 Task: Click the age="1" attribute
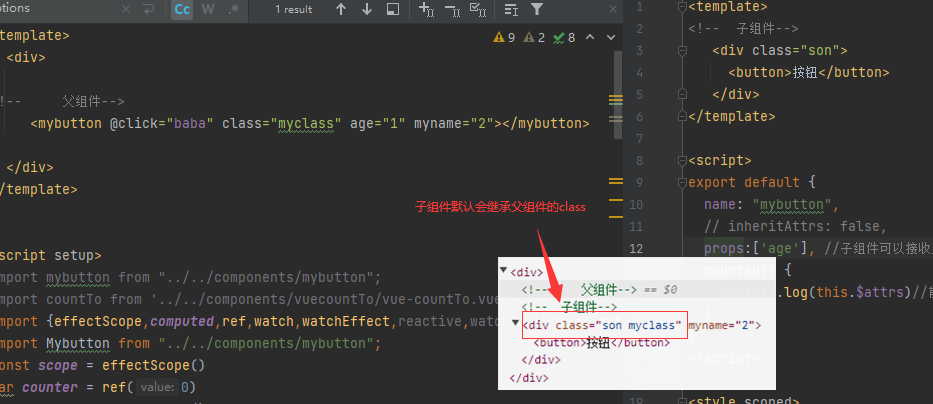point(378,124)
